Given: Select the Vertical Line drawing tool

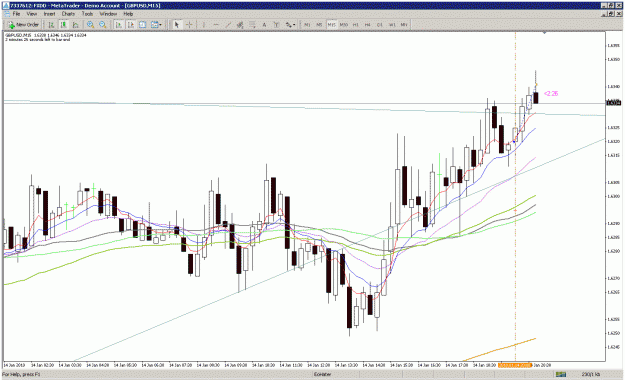Looking at the screenshot, I should tap(204, 25).
